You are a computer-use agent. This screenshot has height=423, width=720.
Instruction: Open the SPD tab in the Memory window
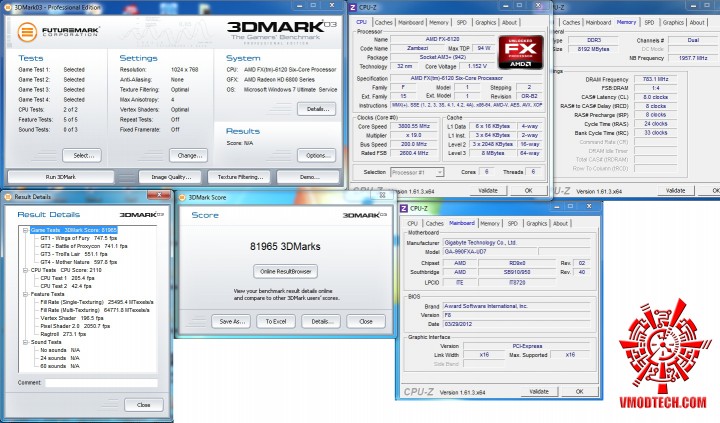pos(649,22)
